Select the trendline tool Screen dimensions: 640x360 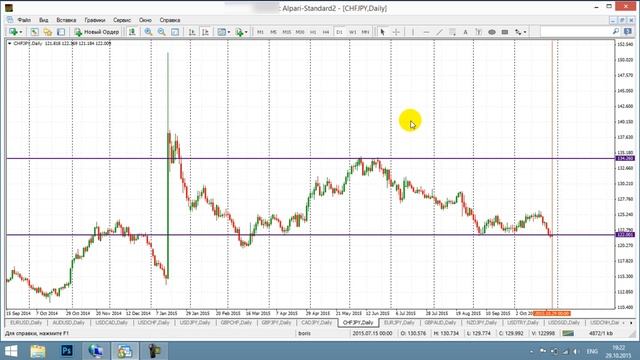click(x=439, y=32)
